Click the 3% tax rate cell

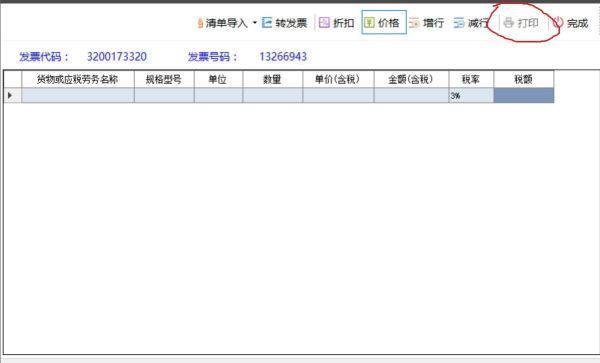coord(471,96)
